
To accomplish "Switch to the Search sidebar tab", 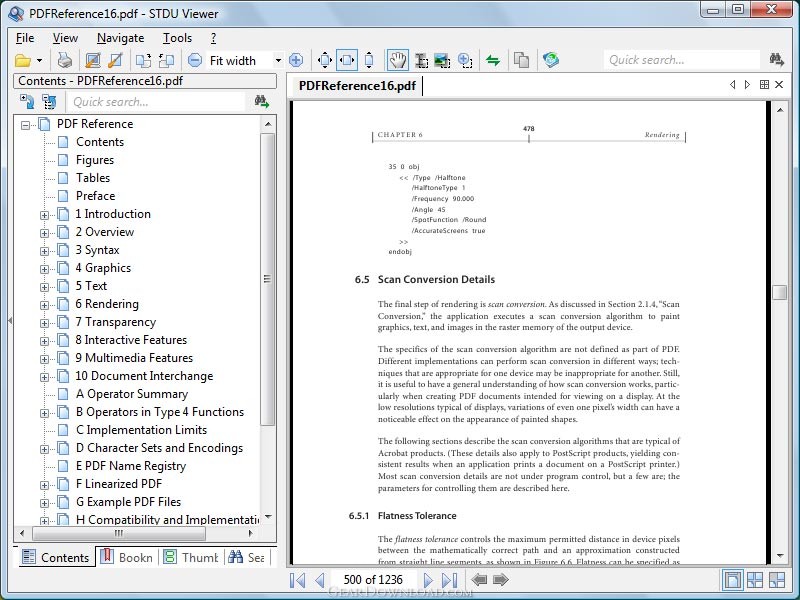I will pos(247,557).
